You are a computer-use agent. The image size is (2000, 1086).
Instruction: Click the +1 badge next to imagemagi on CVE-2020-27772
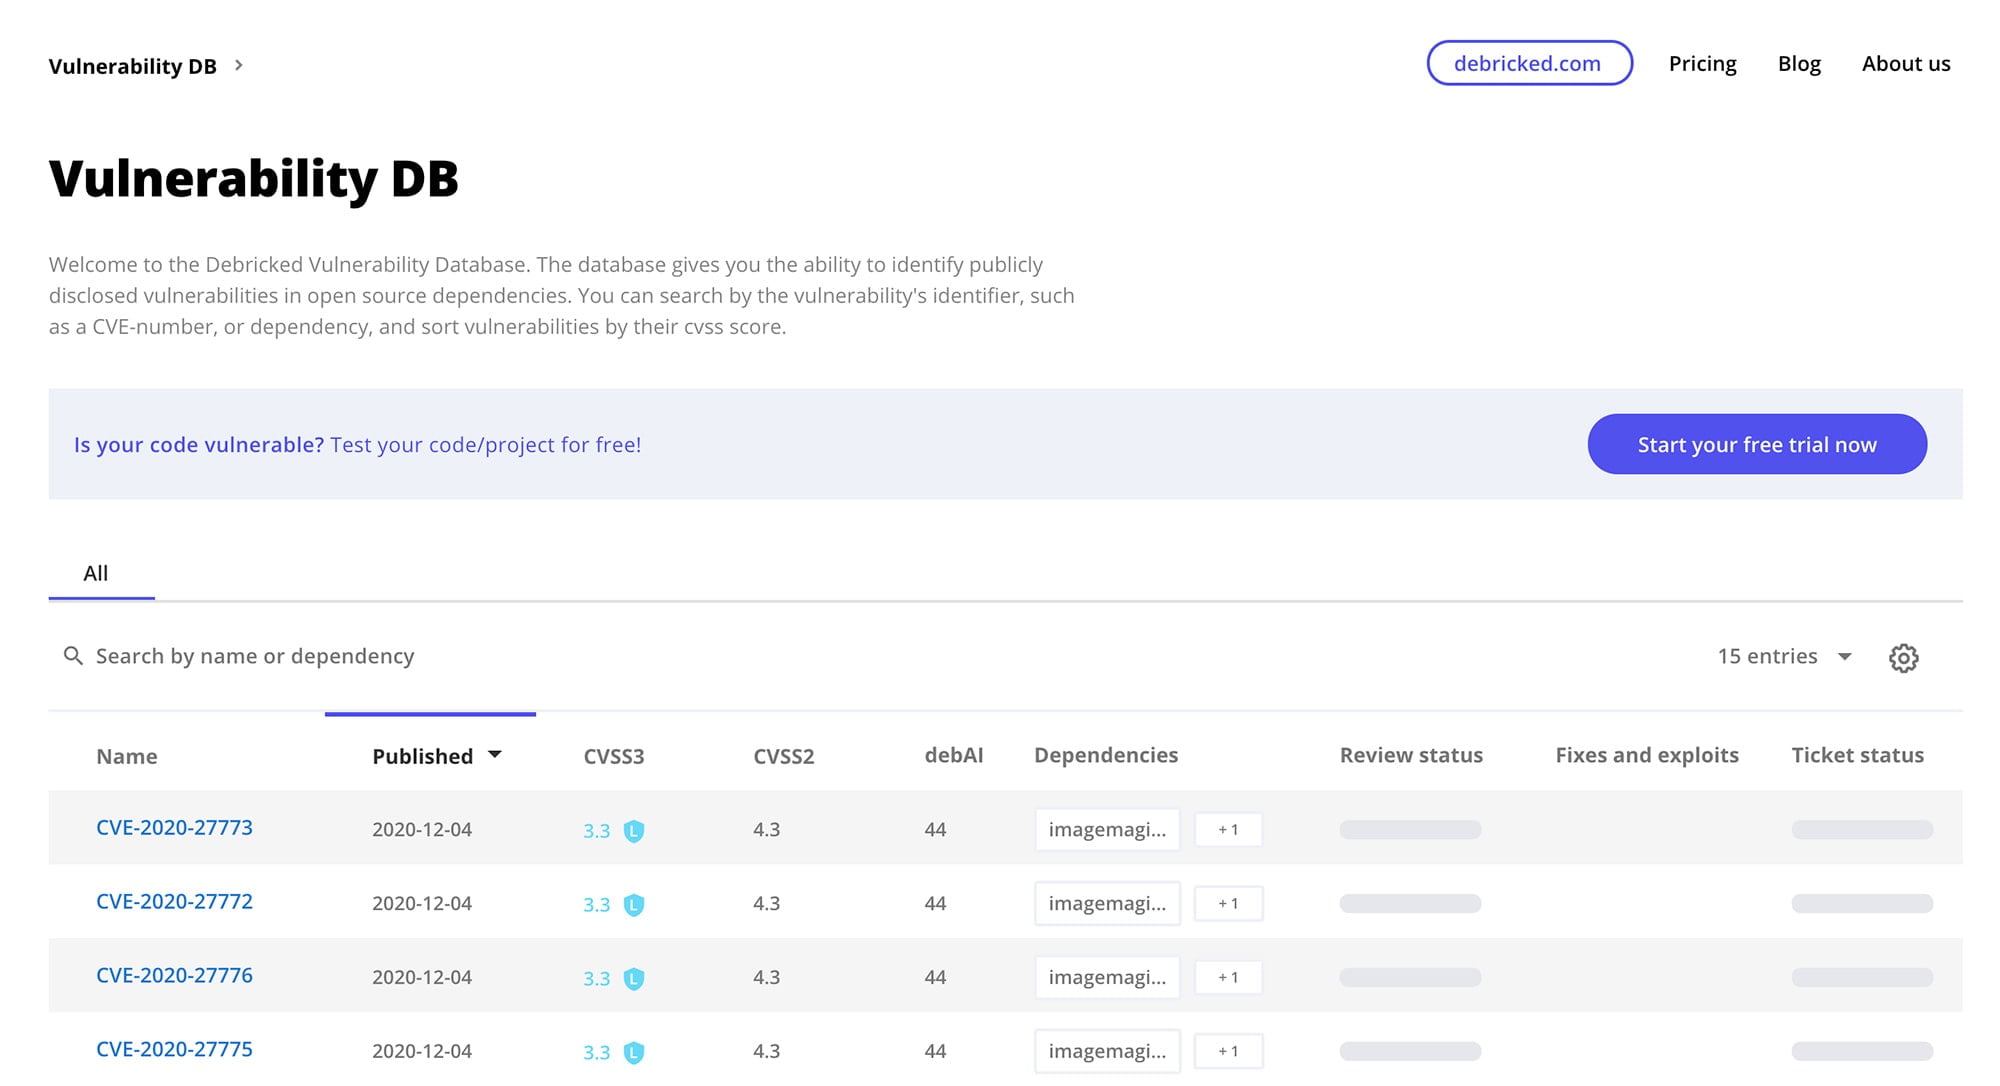(1225, 901)
